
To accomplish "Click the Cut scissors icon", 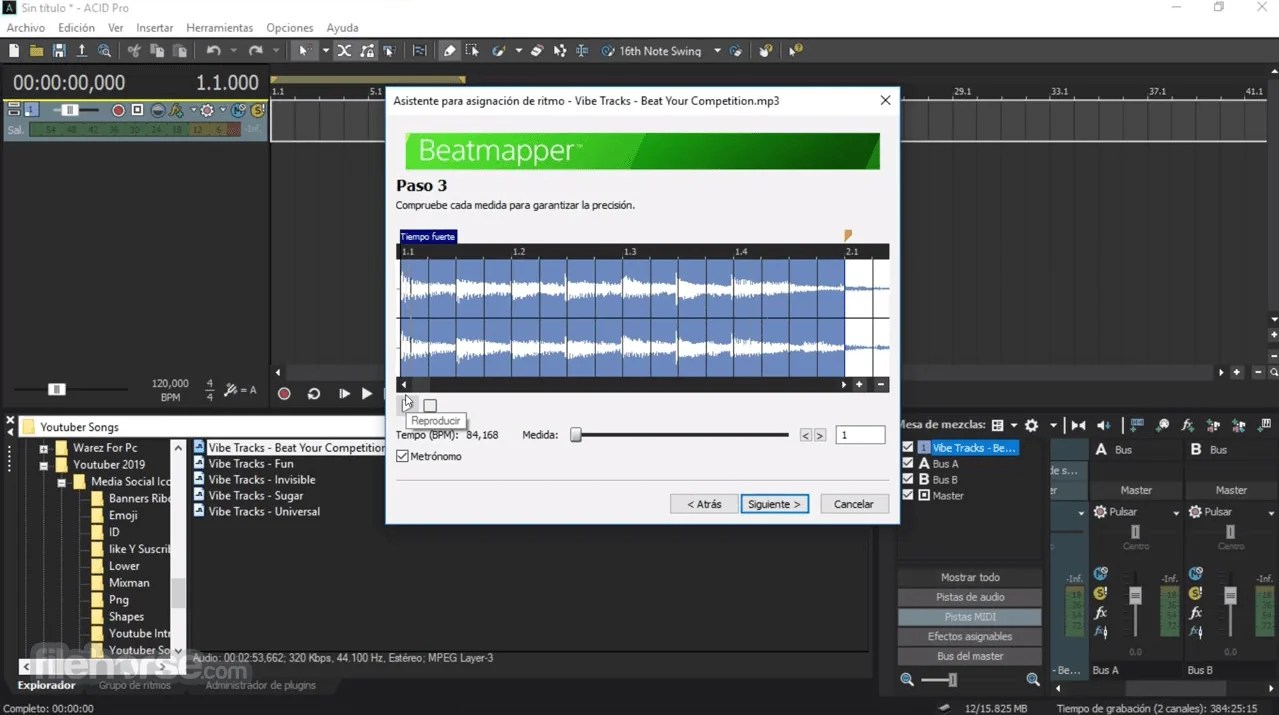I will point(134,51).
